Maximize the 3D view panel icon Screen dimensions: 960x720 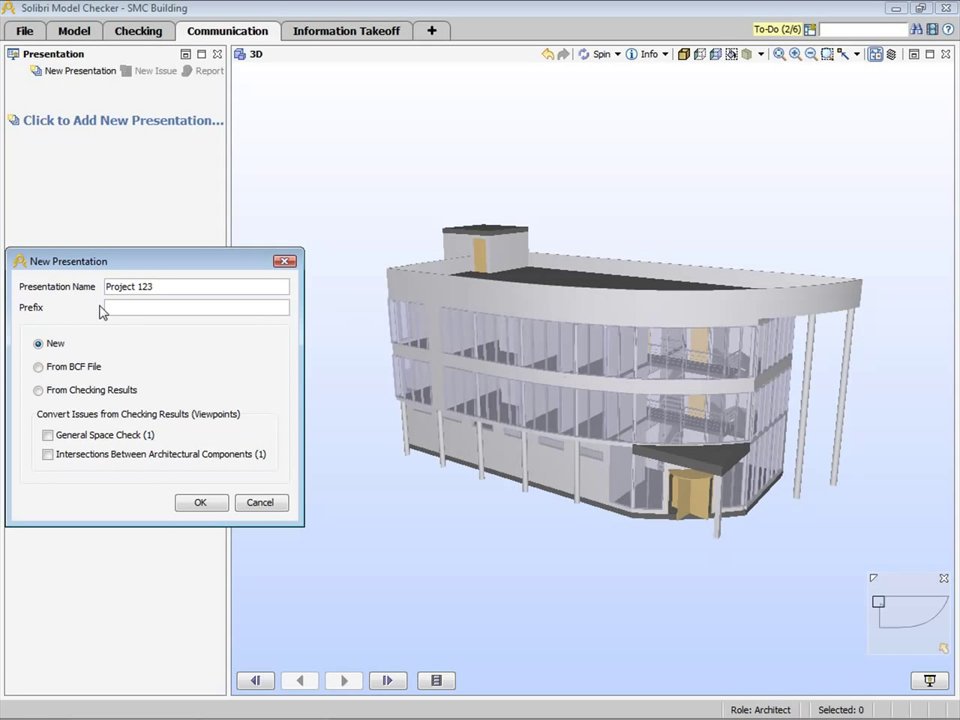[x=929, y=54]
